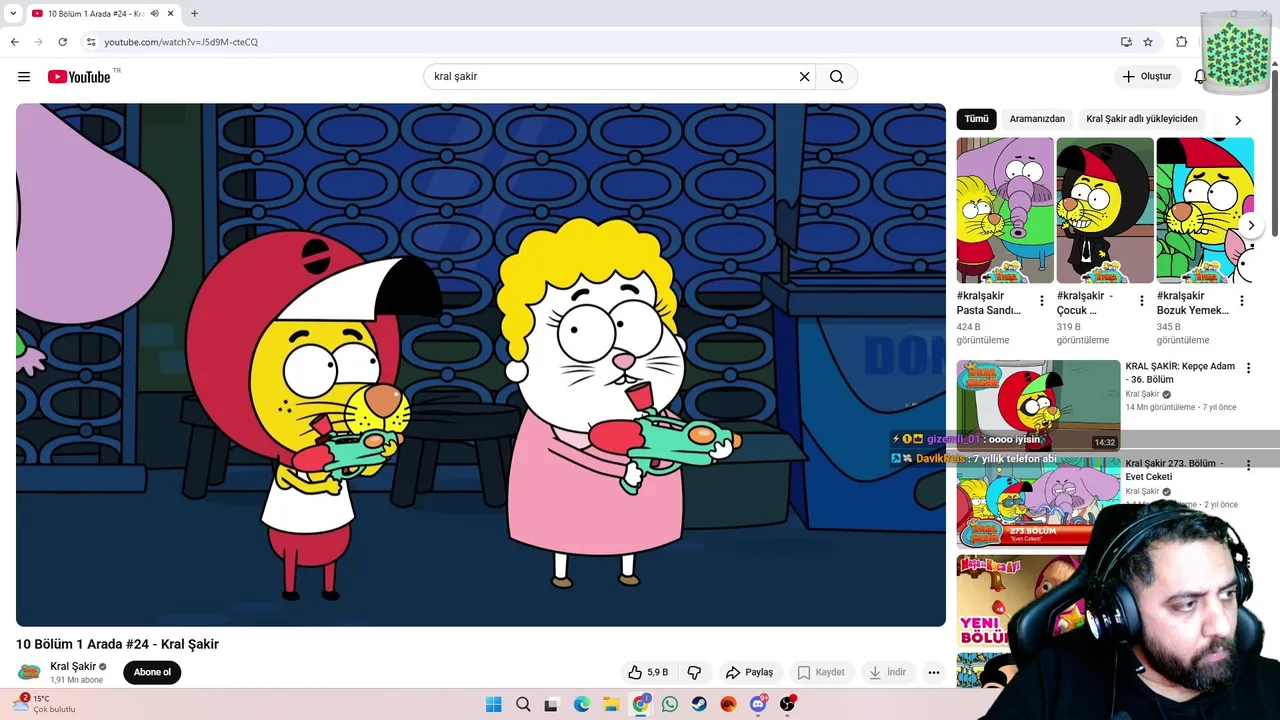Select the Kral Şakir adlı yükleyiciden chip
This screenshot has width=1280, height=720.
[1141, 119]
